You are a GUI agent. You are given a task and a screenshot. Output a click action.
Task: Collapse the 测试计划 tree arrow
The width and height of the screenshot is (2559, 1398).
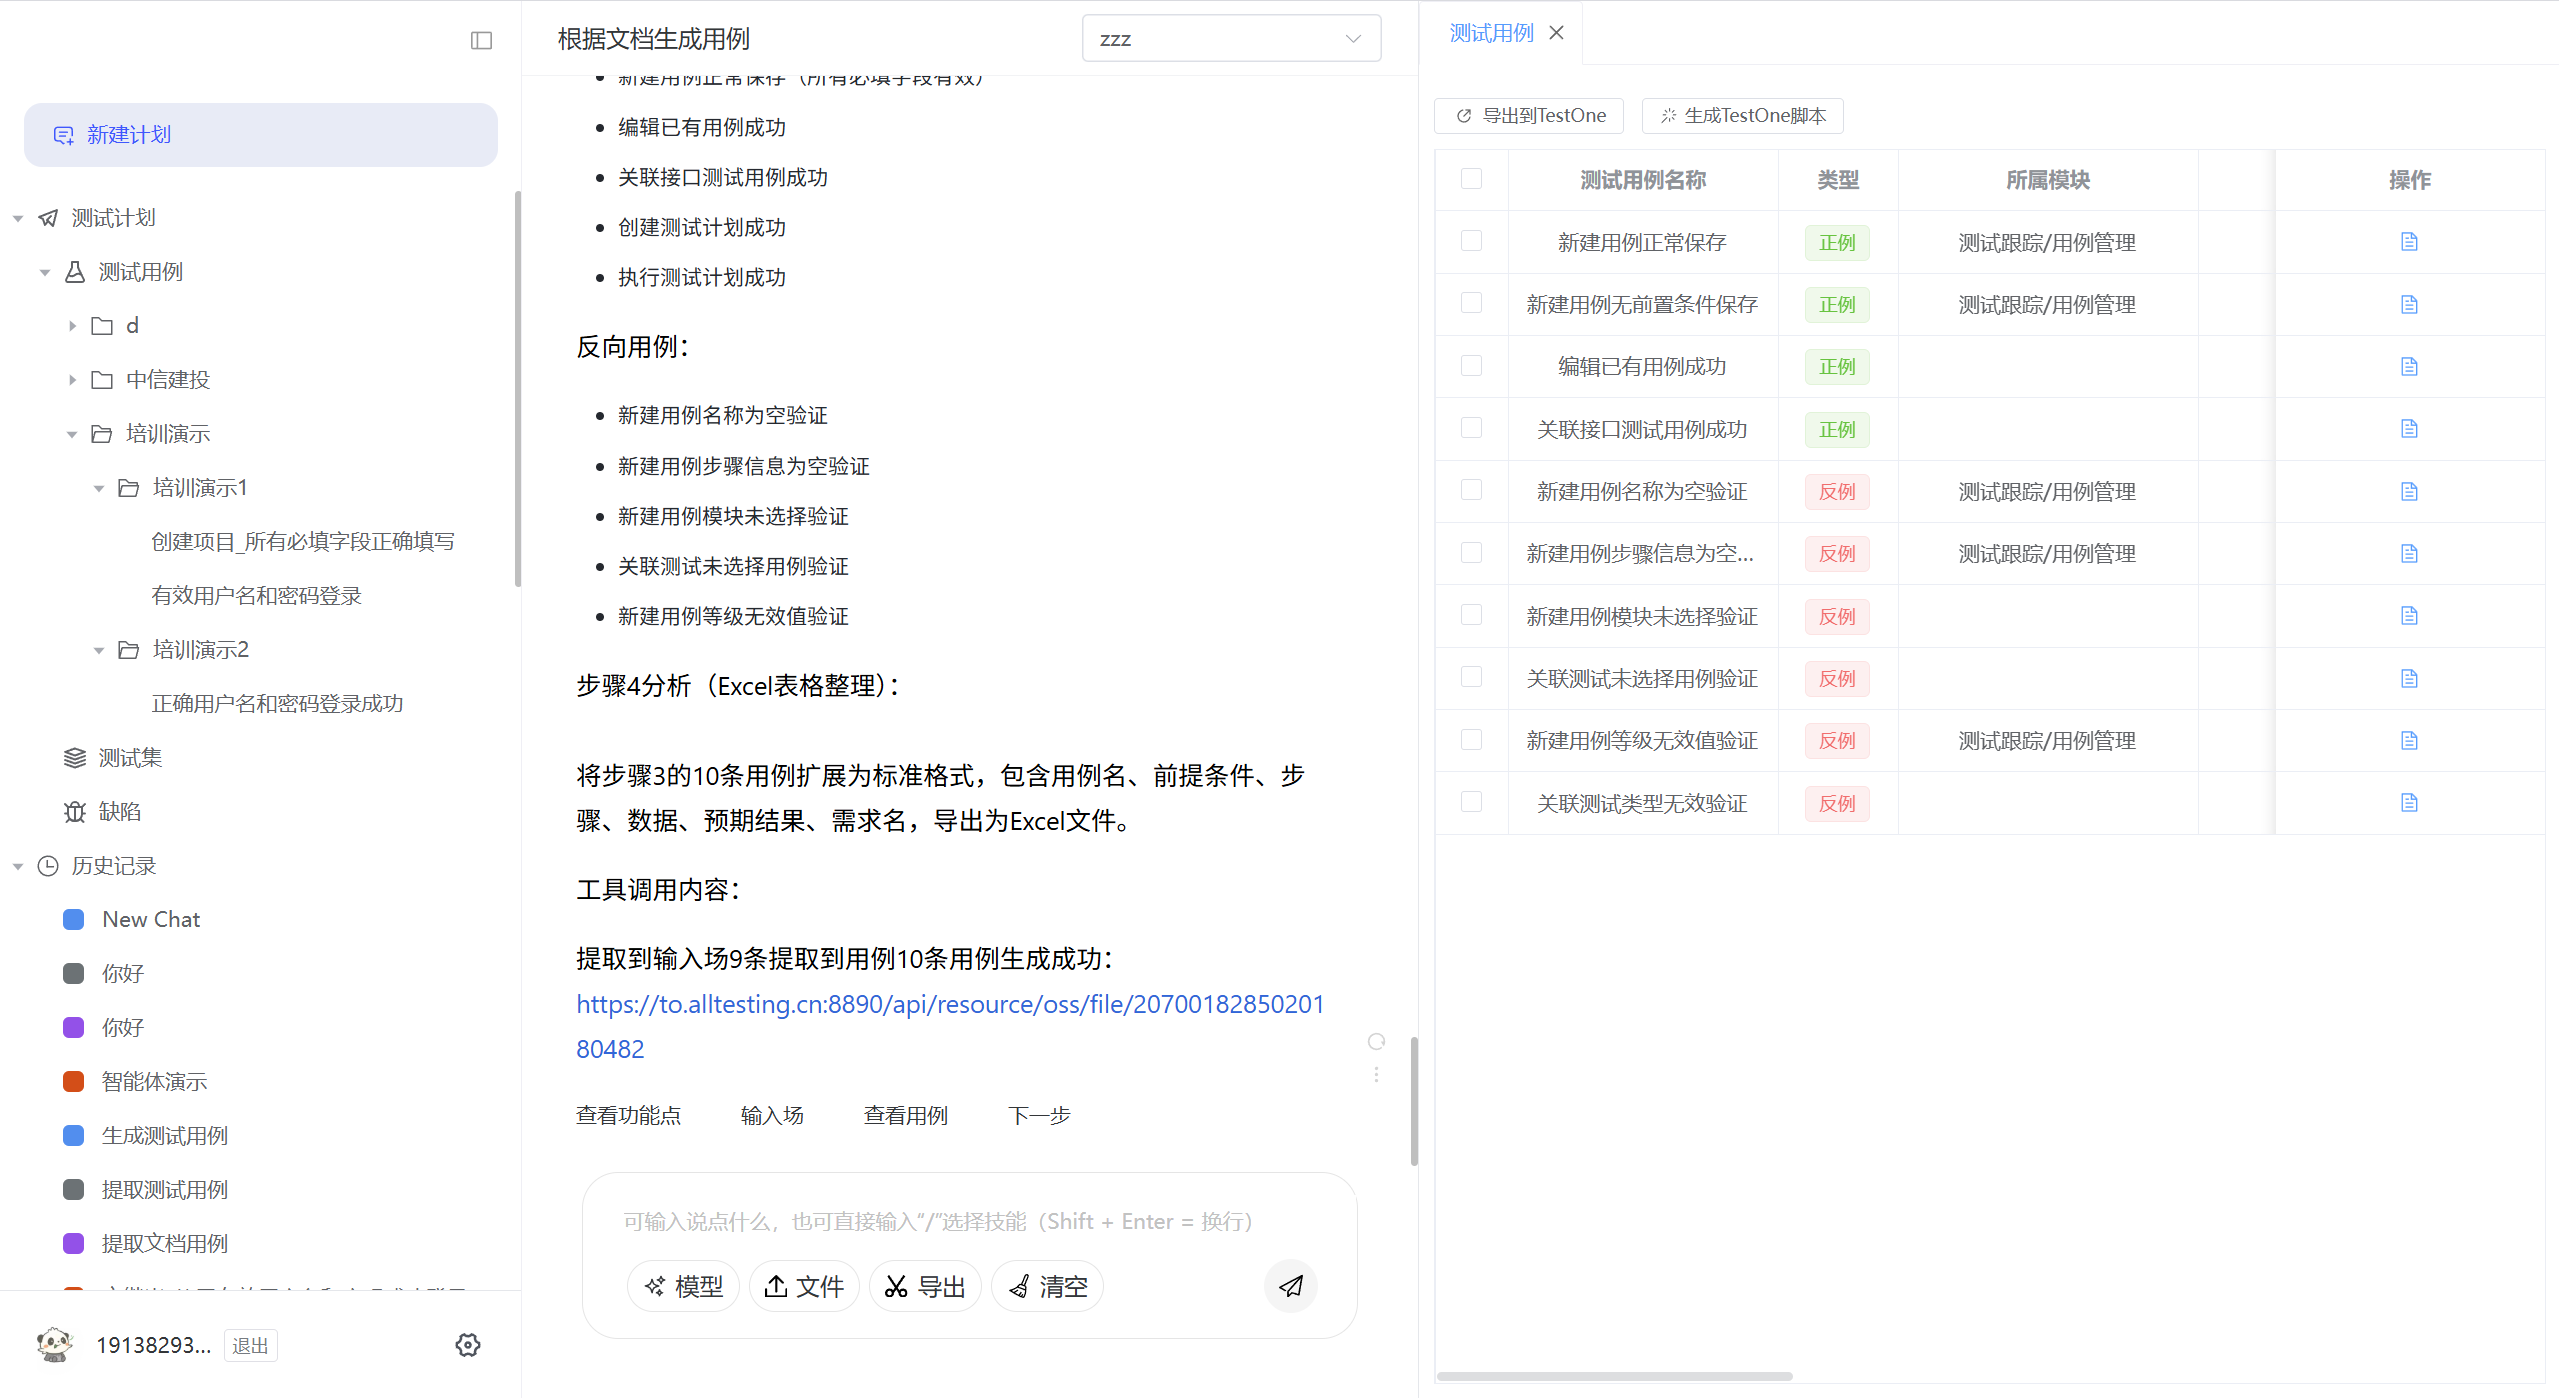[18, 218]
